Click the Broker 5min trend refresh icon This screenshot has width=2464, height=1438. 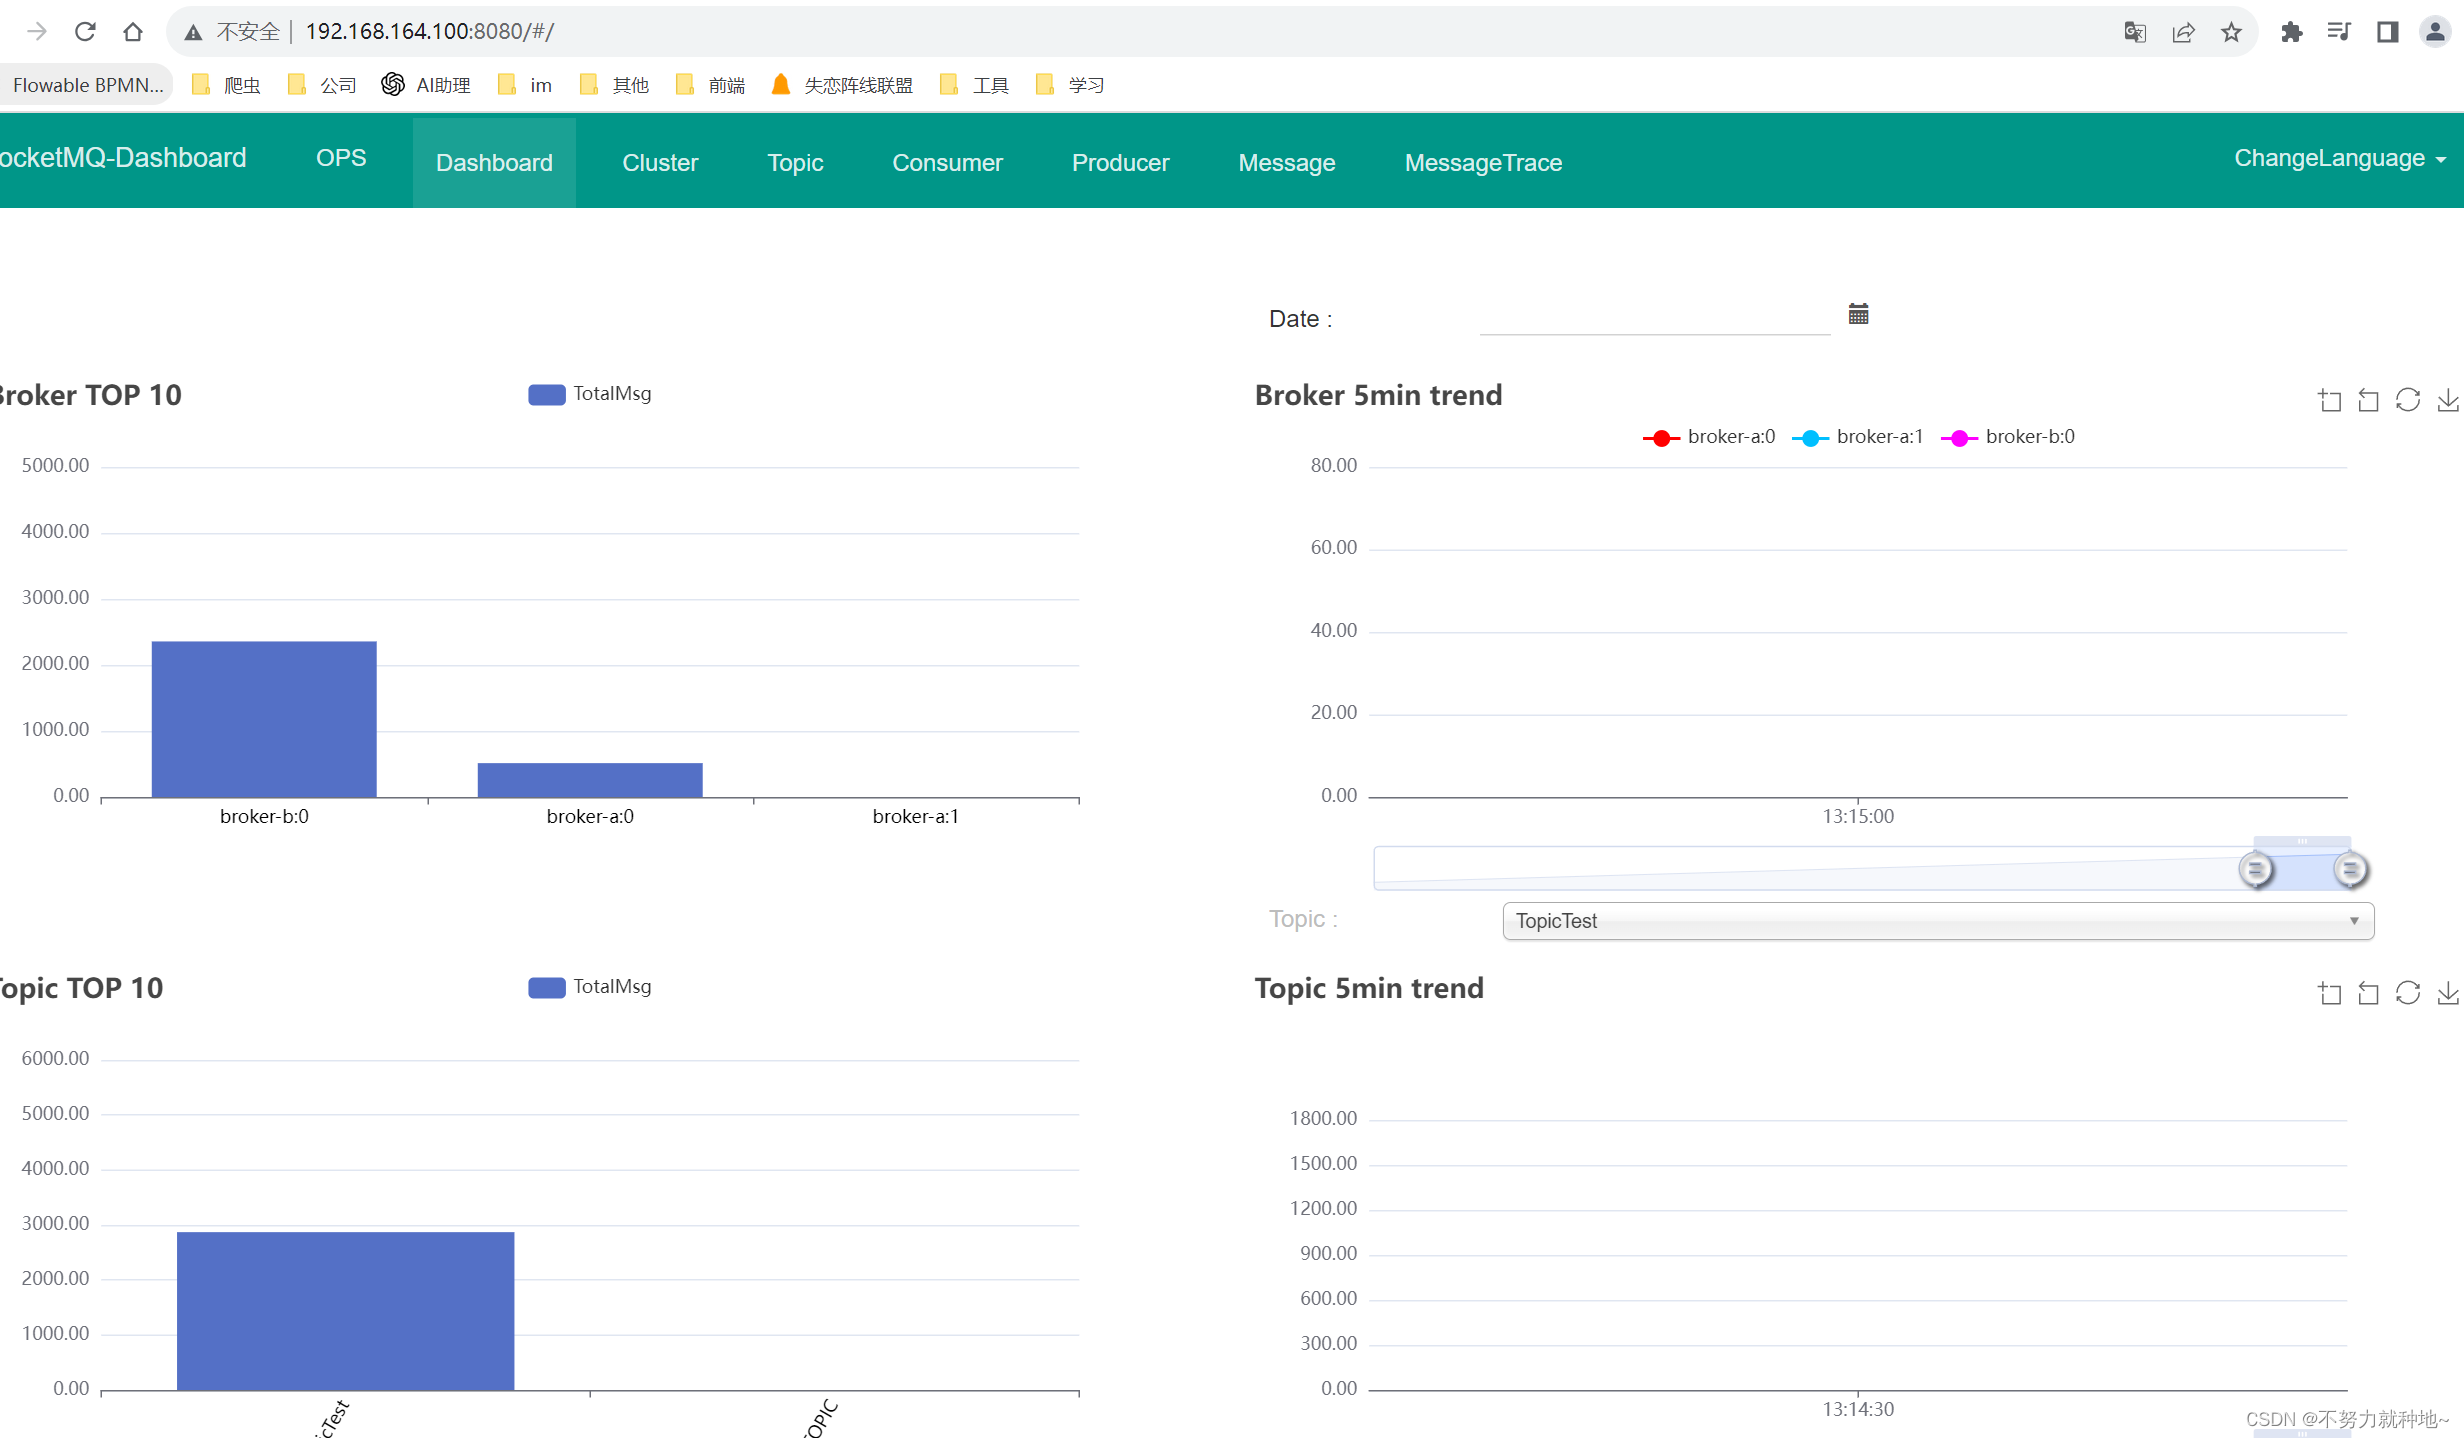[2409, 399]
